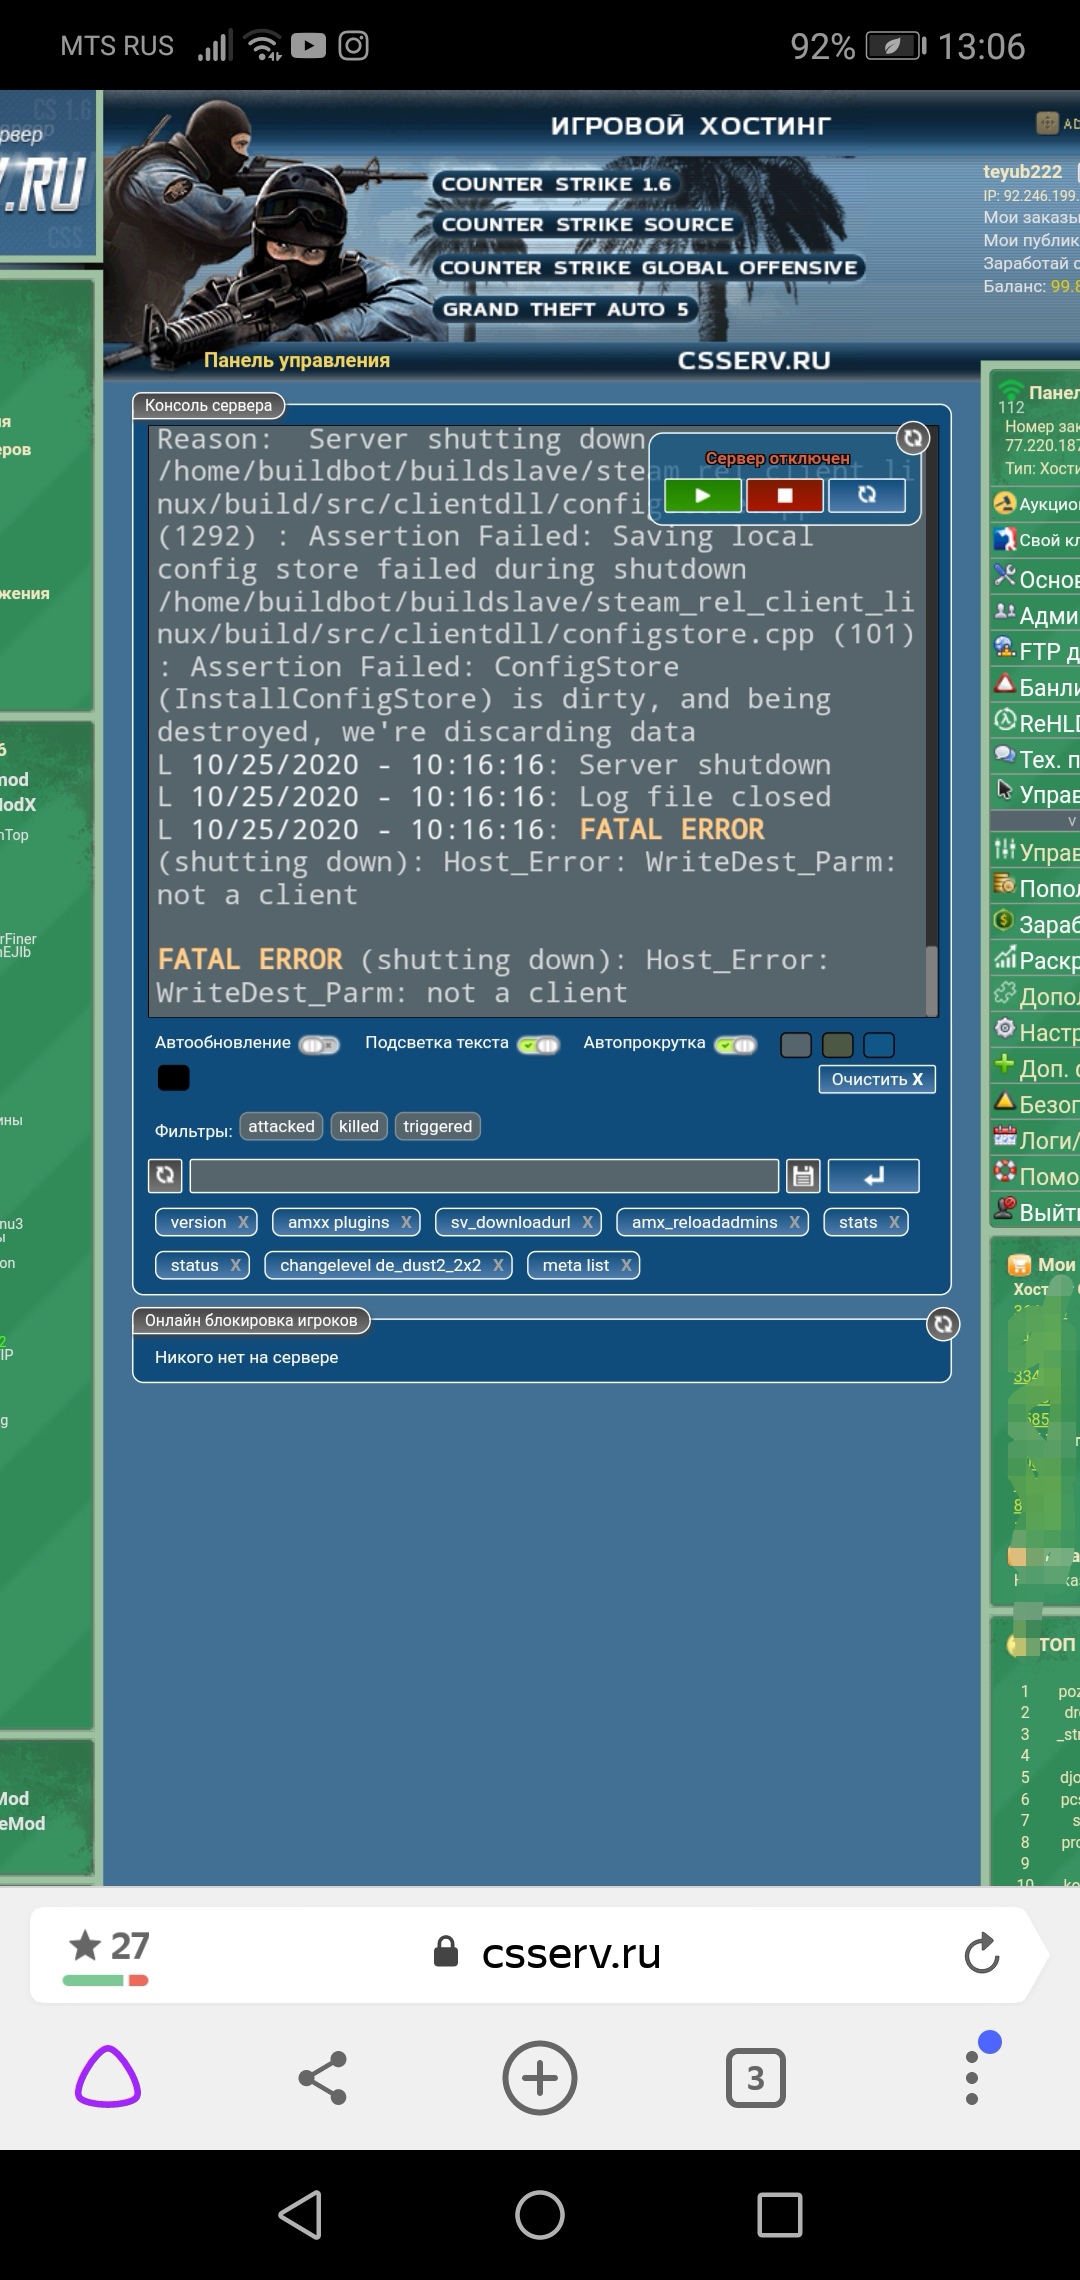Apply the triggered filter
Viewport: 1080px width, 2280px height.
click(438, 1126)
